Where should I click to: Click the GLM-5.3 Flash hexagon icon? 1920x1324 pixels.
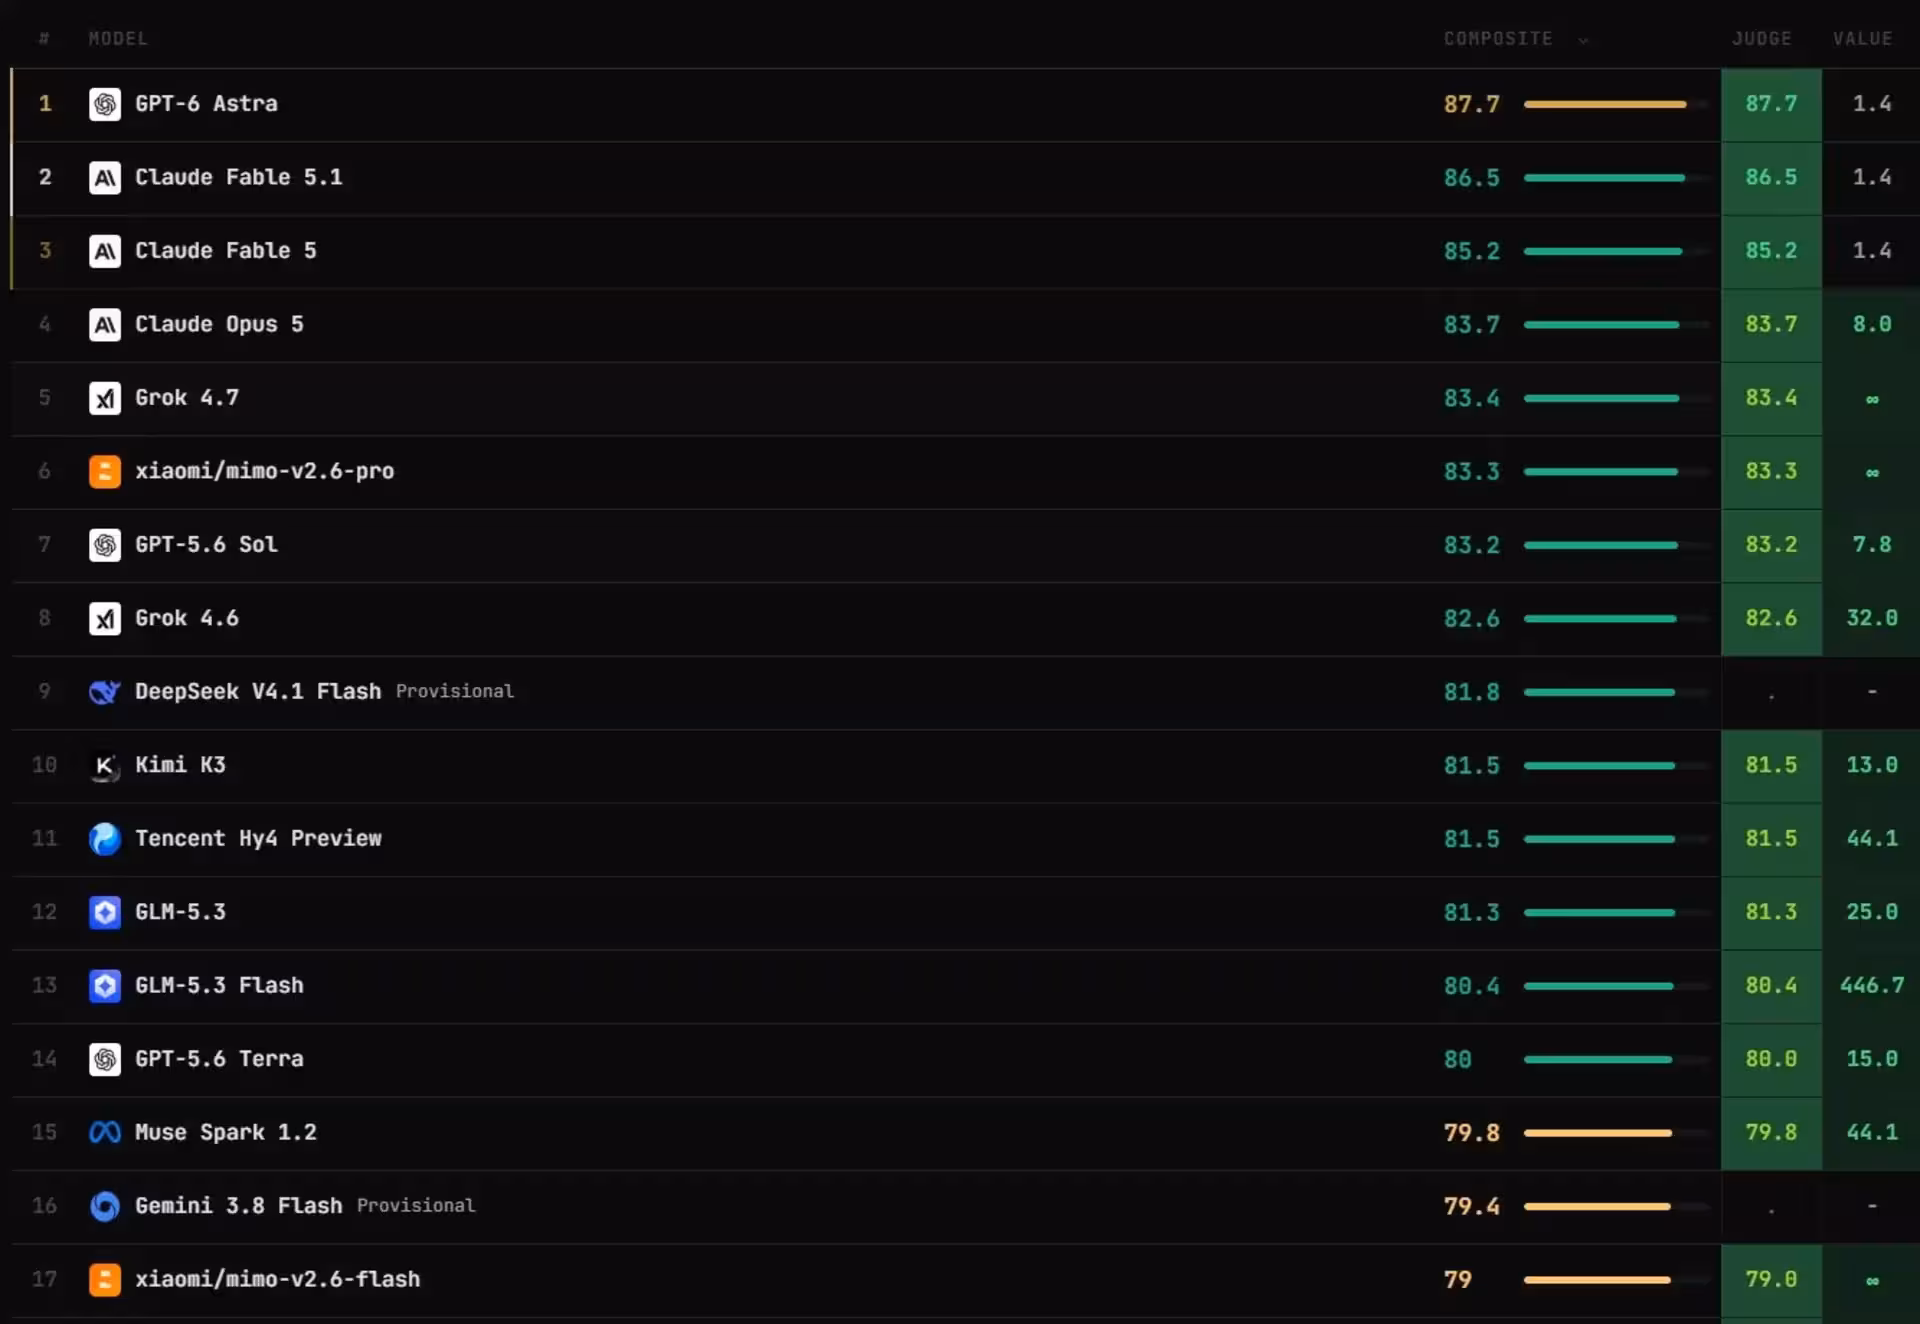105,986
